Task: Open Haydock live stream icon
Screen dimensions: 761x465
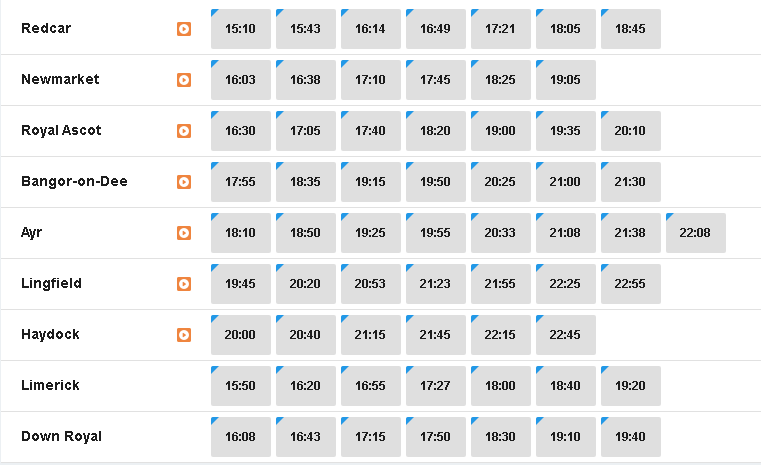Action: [183, 335]
